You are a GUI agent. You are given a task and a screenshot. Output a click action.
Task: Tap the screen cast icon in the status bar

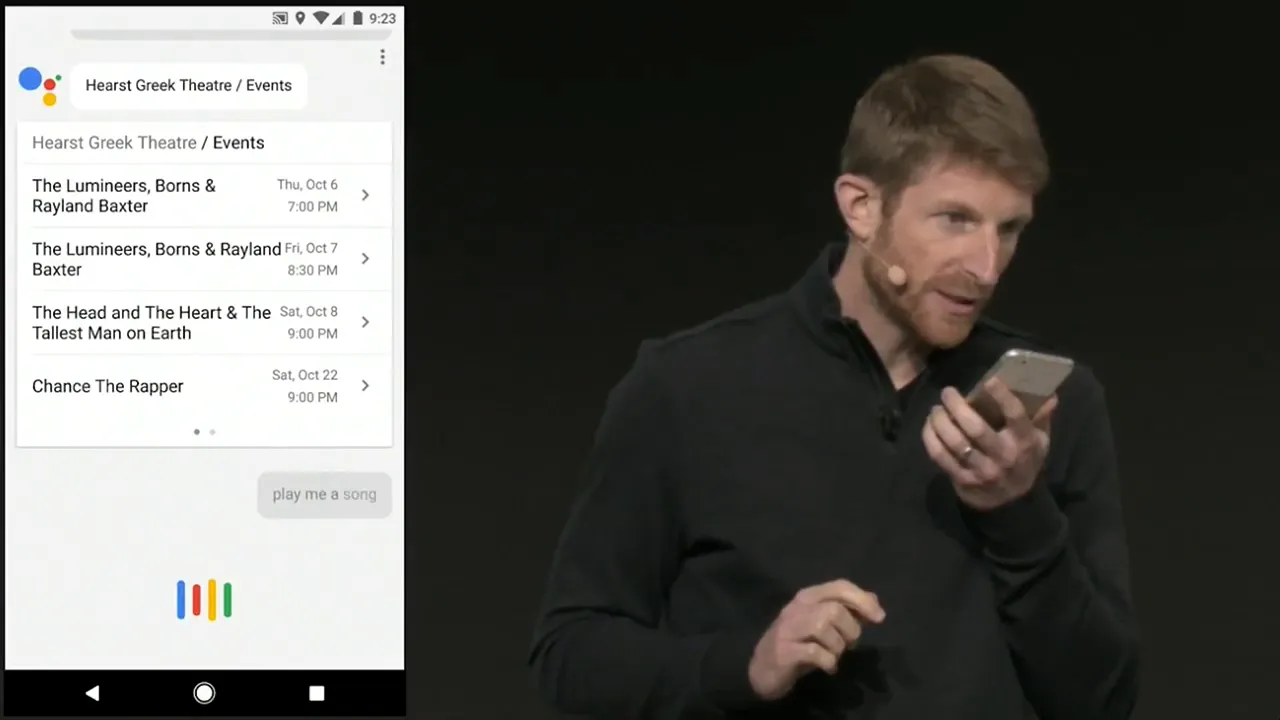[279, 17]
